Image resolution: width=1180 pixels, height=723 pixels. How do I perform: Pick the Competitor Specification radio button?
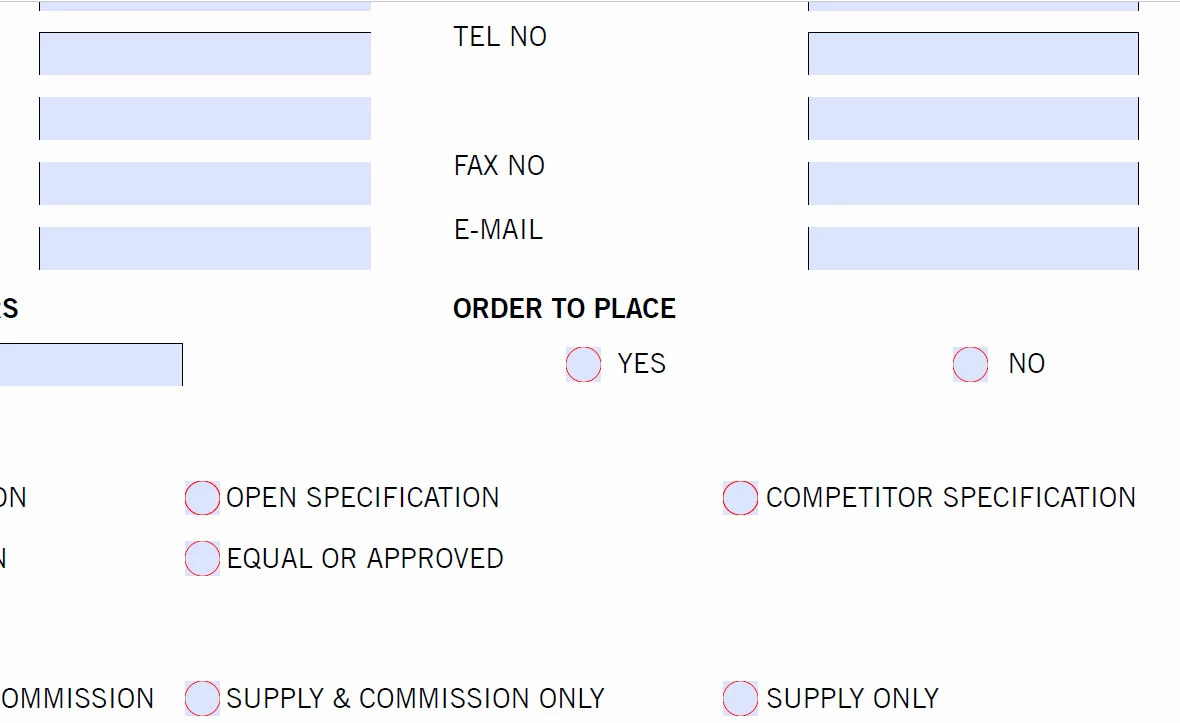[741, 498]
